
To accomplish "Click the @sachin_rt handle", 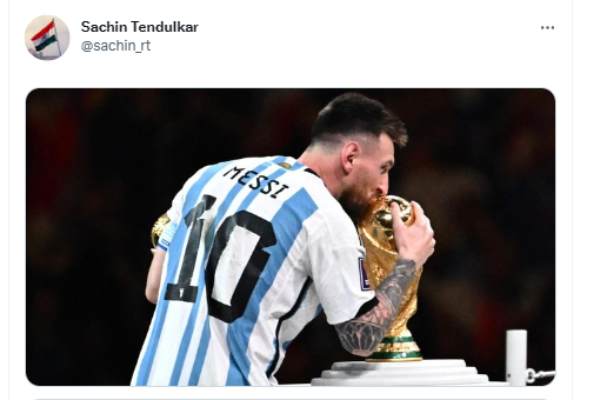I will click(116, 46).
